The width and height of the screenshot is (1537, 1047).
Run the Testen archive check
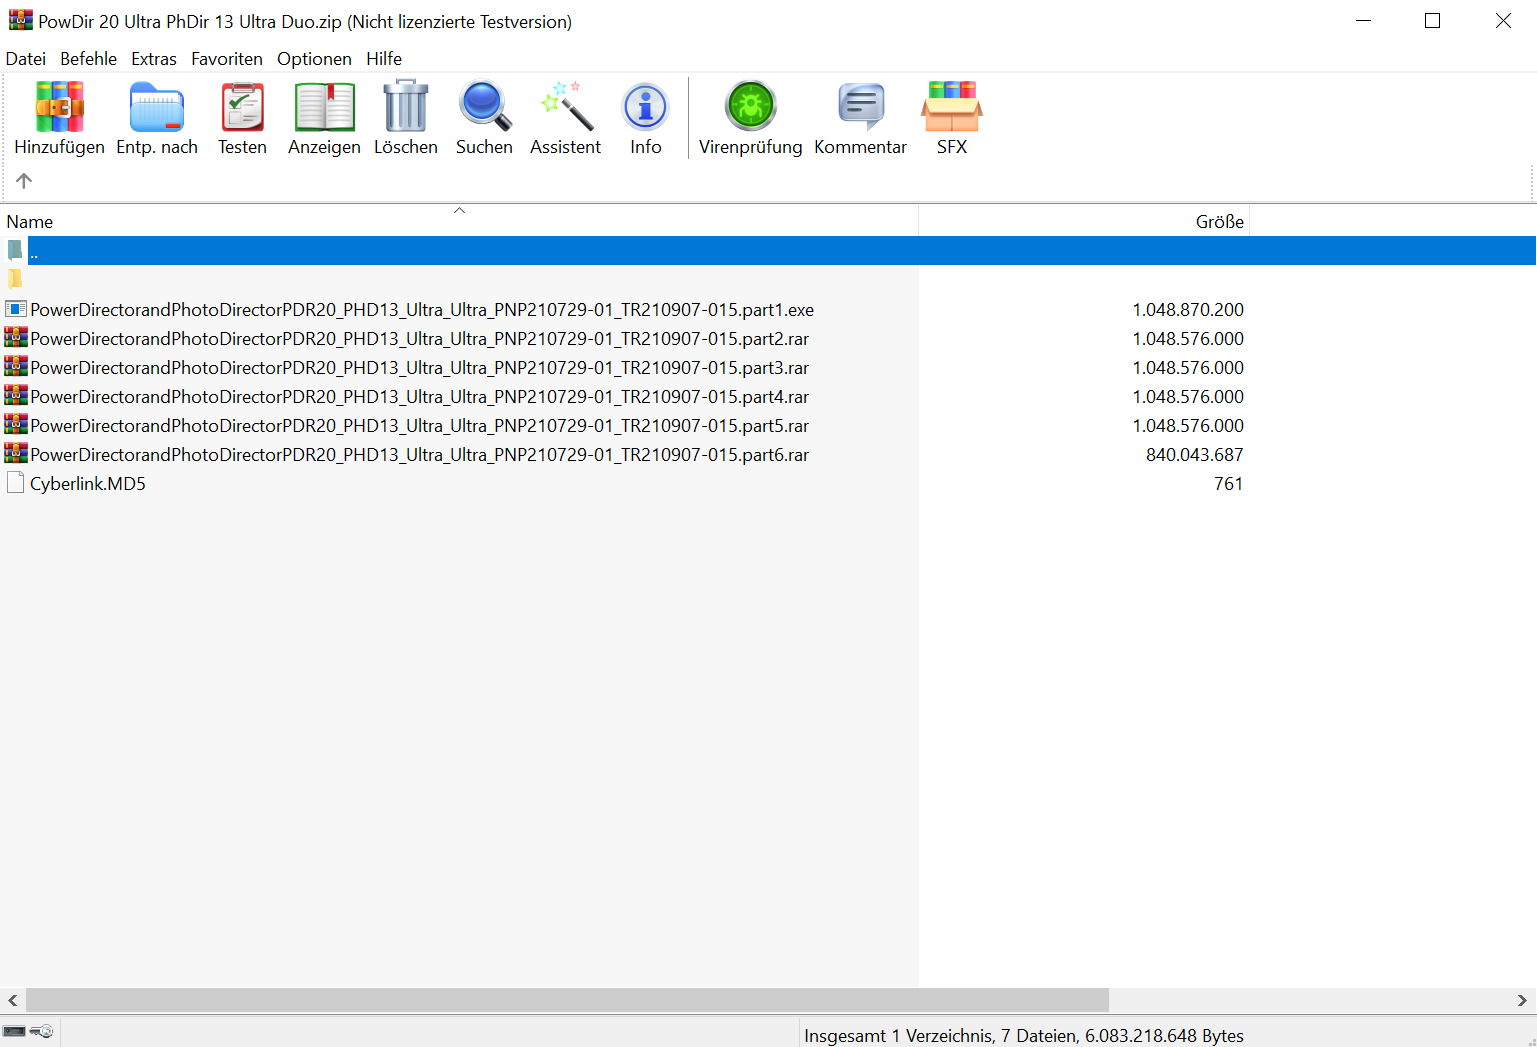click(242, 108)
